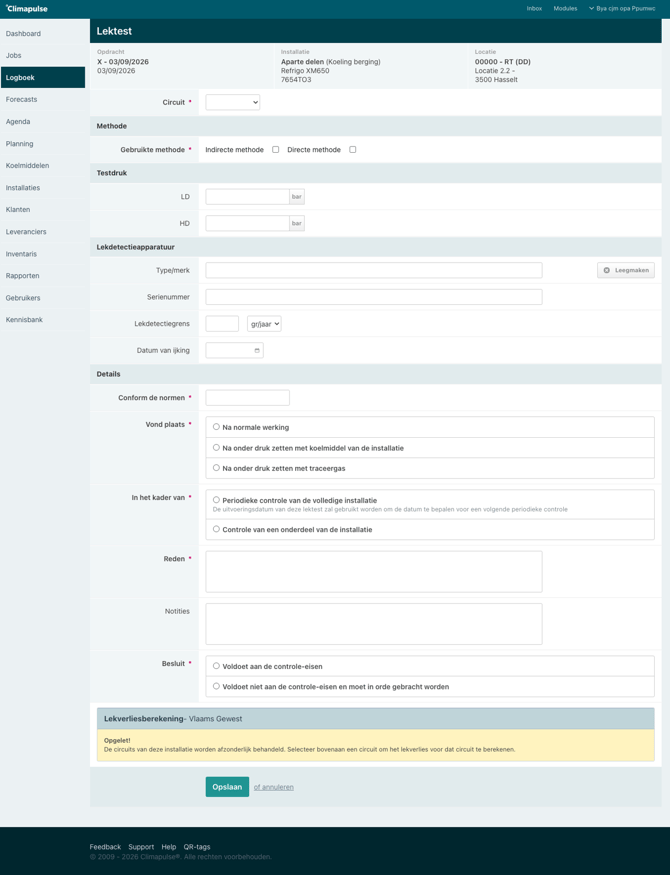Open Klanten list

[x=43, y=210]
